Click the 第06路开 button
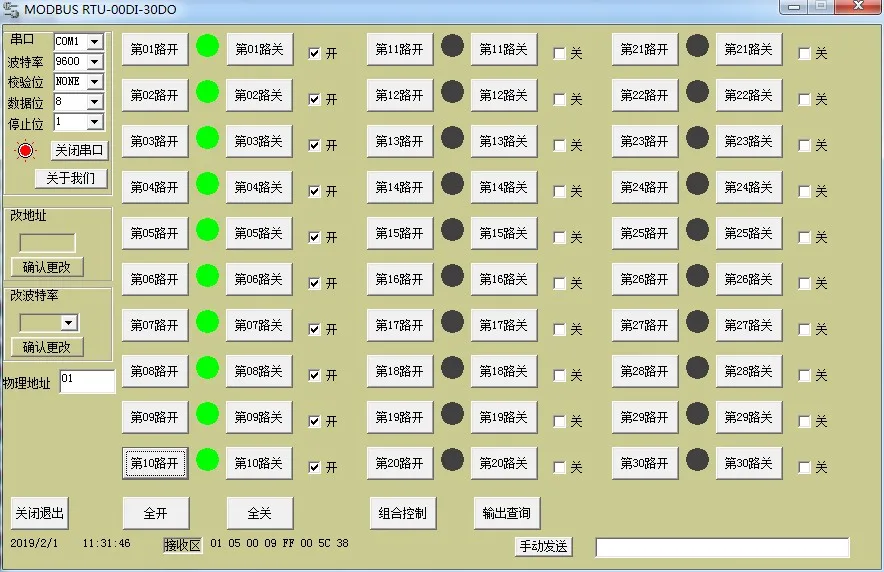The image size is (884, 572). tap(155, 280)
